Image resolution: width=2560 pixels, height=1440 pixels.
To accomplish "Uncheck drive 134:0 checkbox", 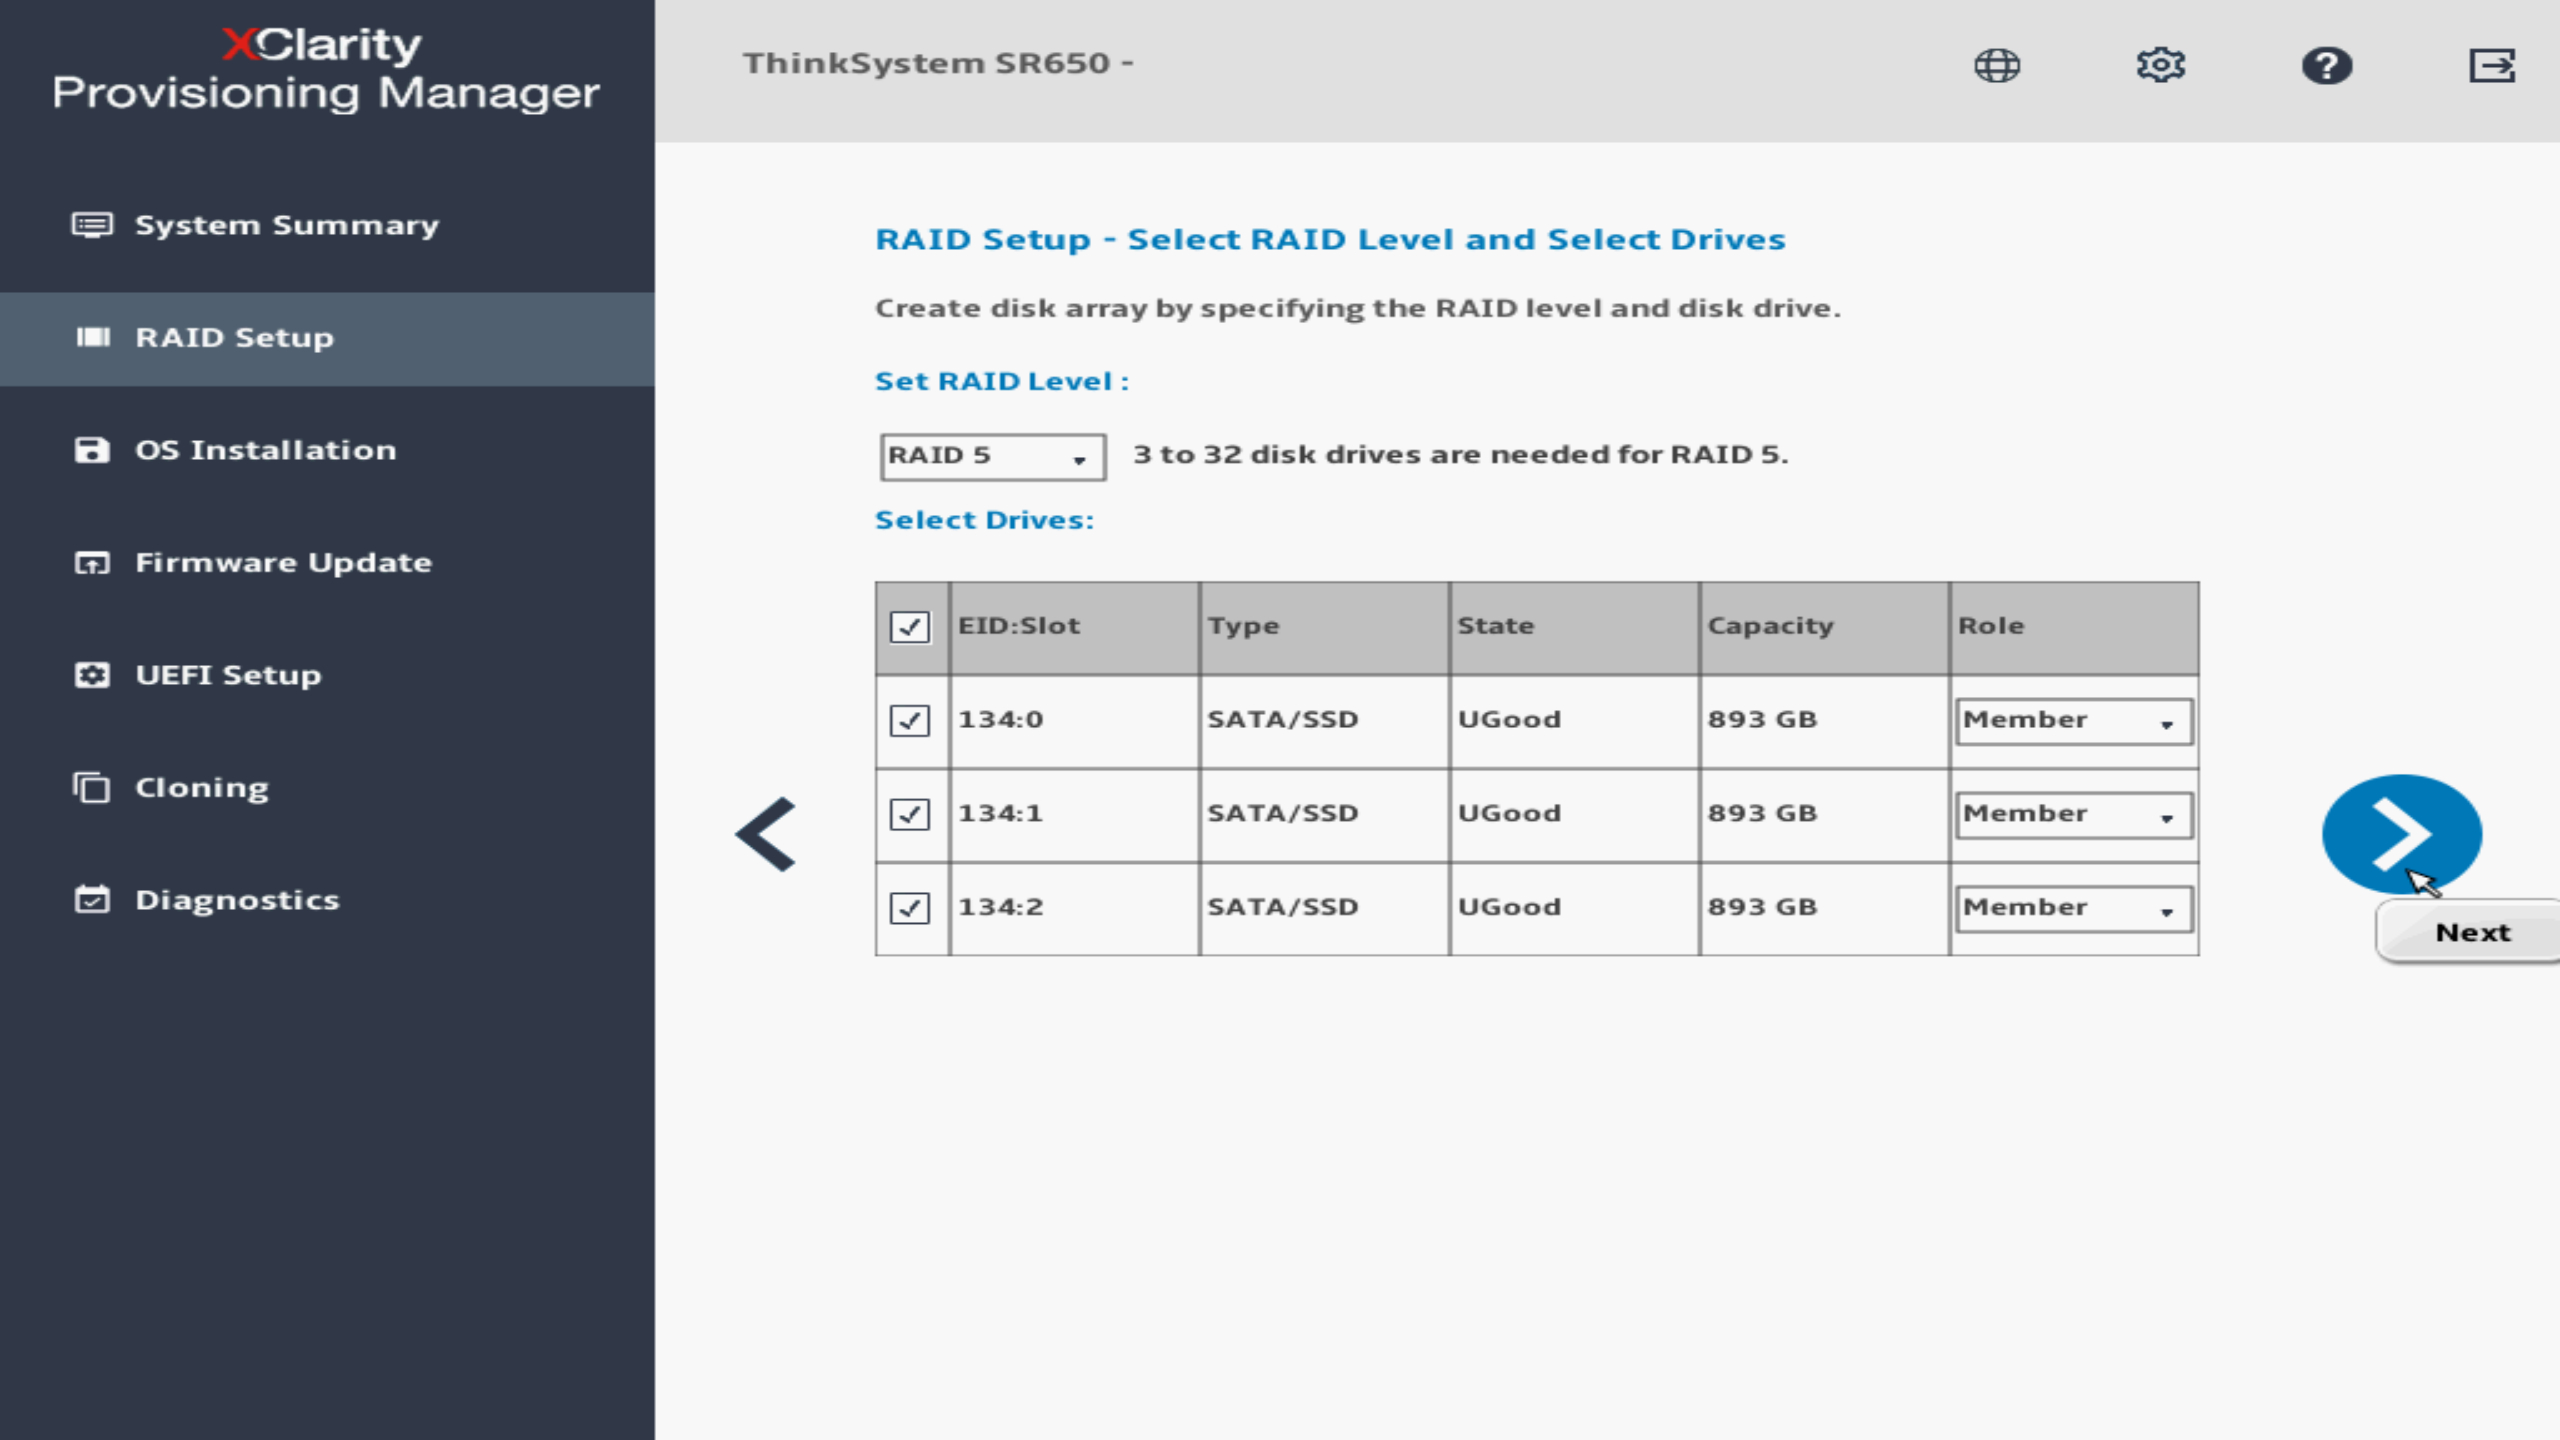I will point(910,721).
